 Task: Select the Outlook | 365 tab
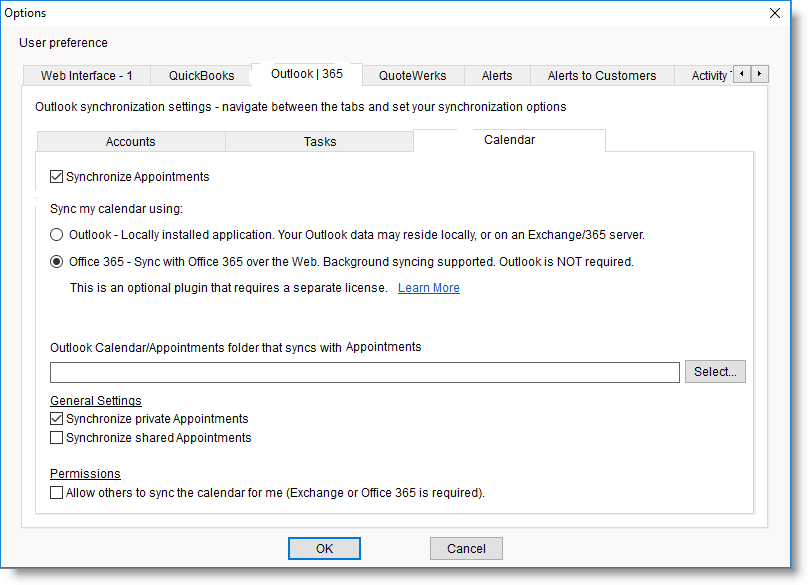tap(305, 75)
